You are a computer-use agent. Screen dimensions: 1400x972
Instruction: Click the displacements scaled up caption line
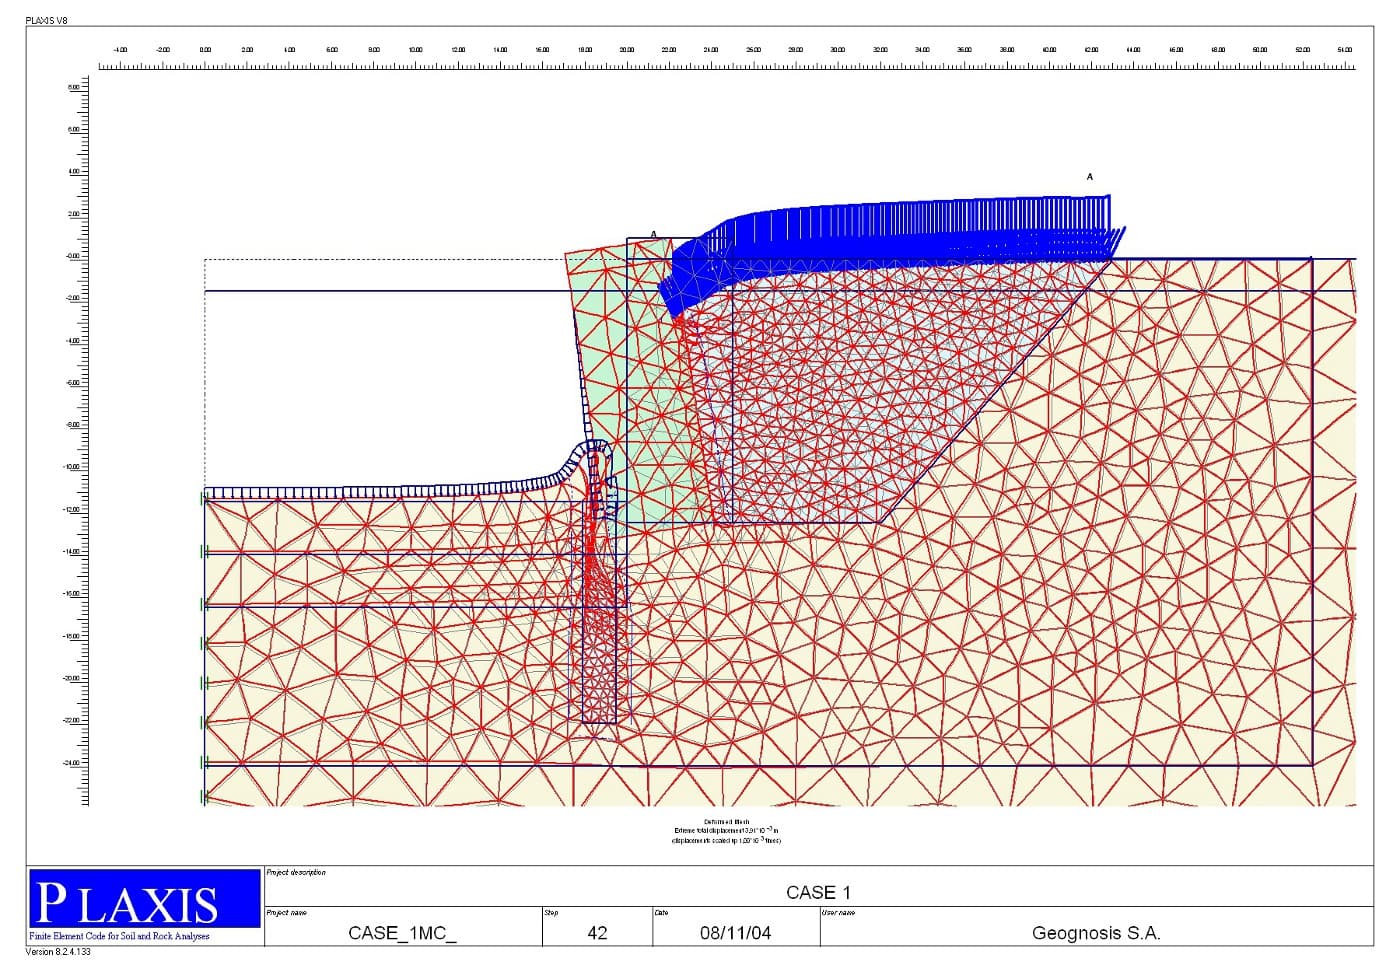point(727,840)
